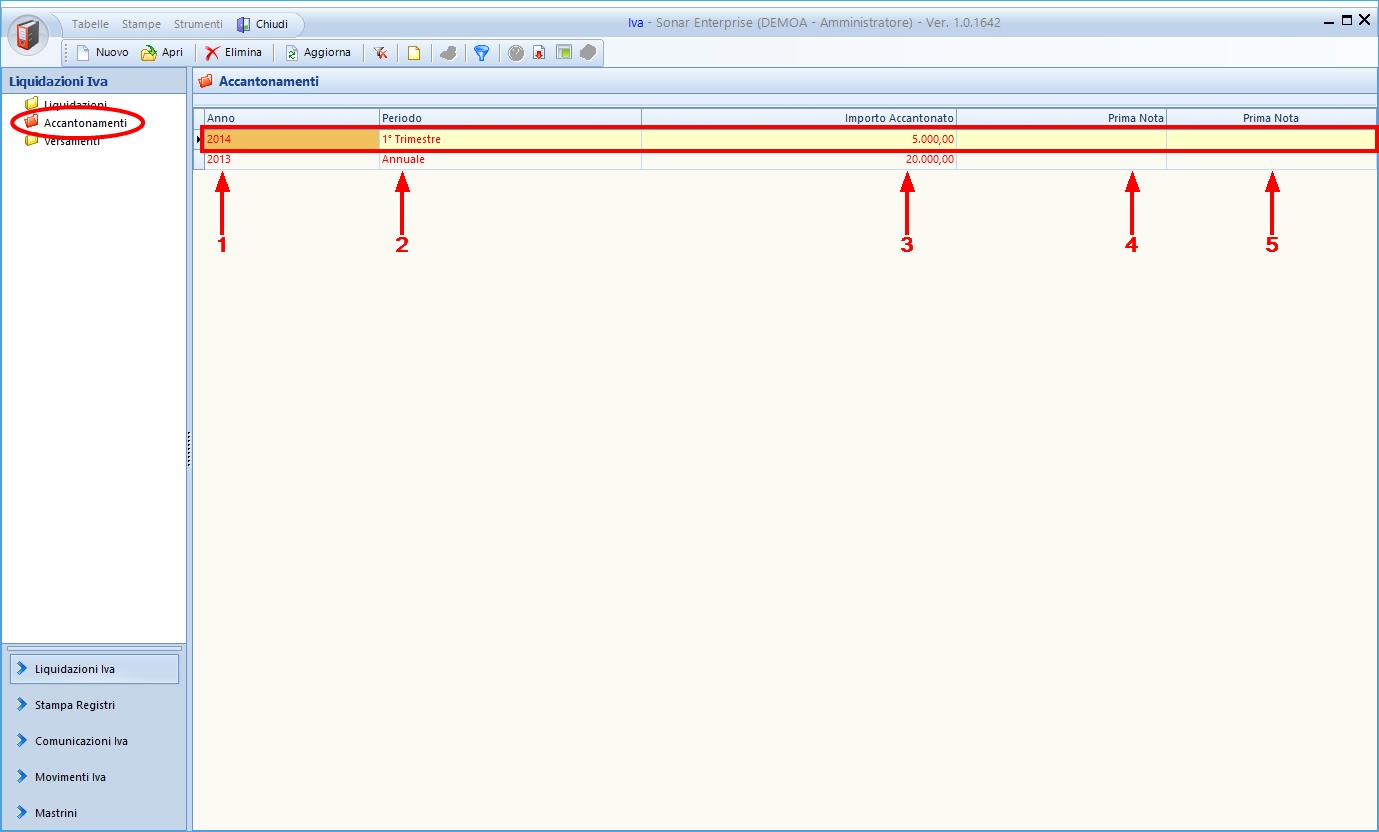This screenshot has height=832, width=1379.
Task: Expand the Comunicazioni Iva section
Action: (81, 741)
